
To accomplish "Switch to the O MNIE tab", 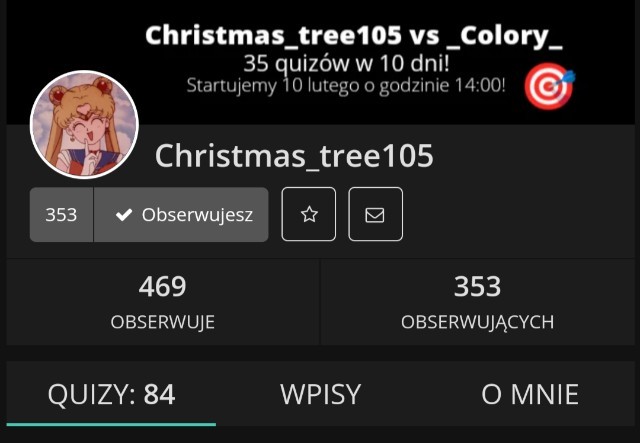I will (x=530, y=394).
